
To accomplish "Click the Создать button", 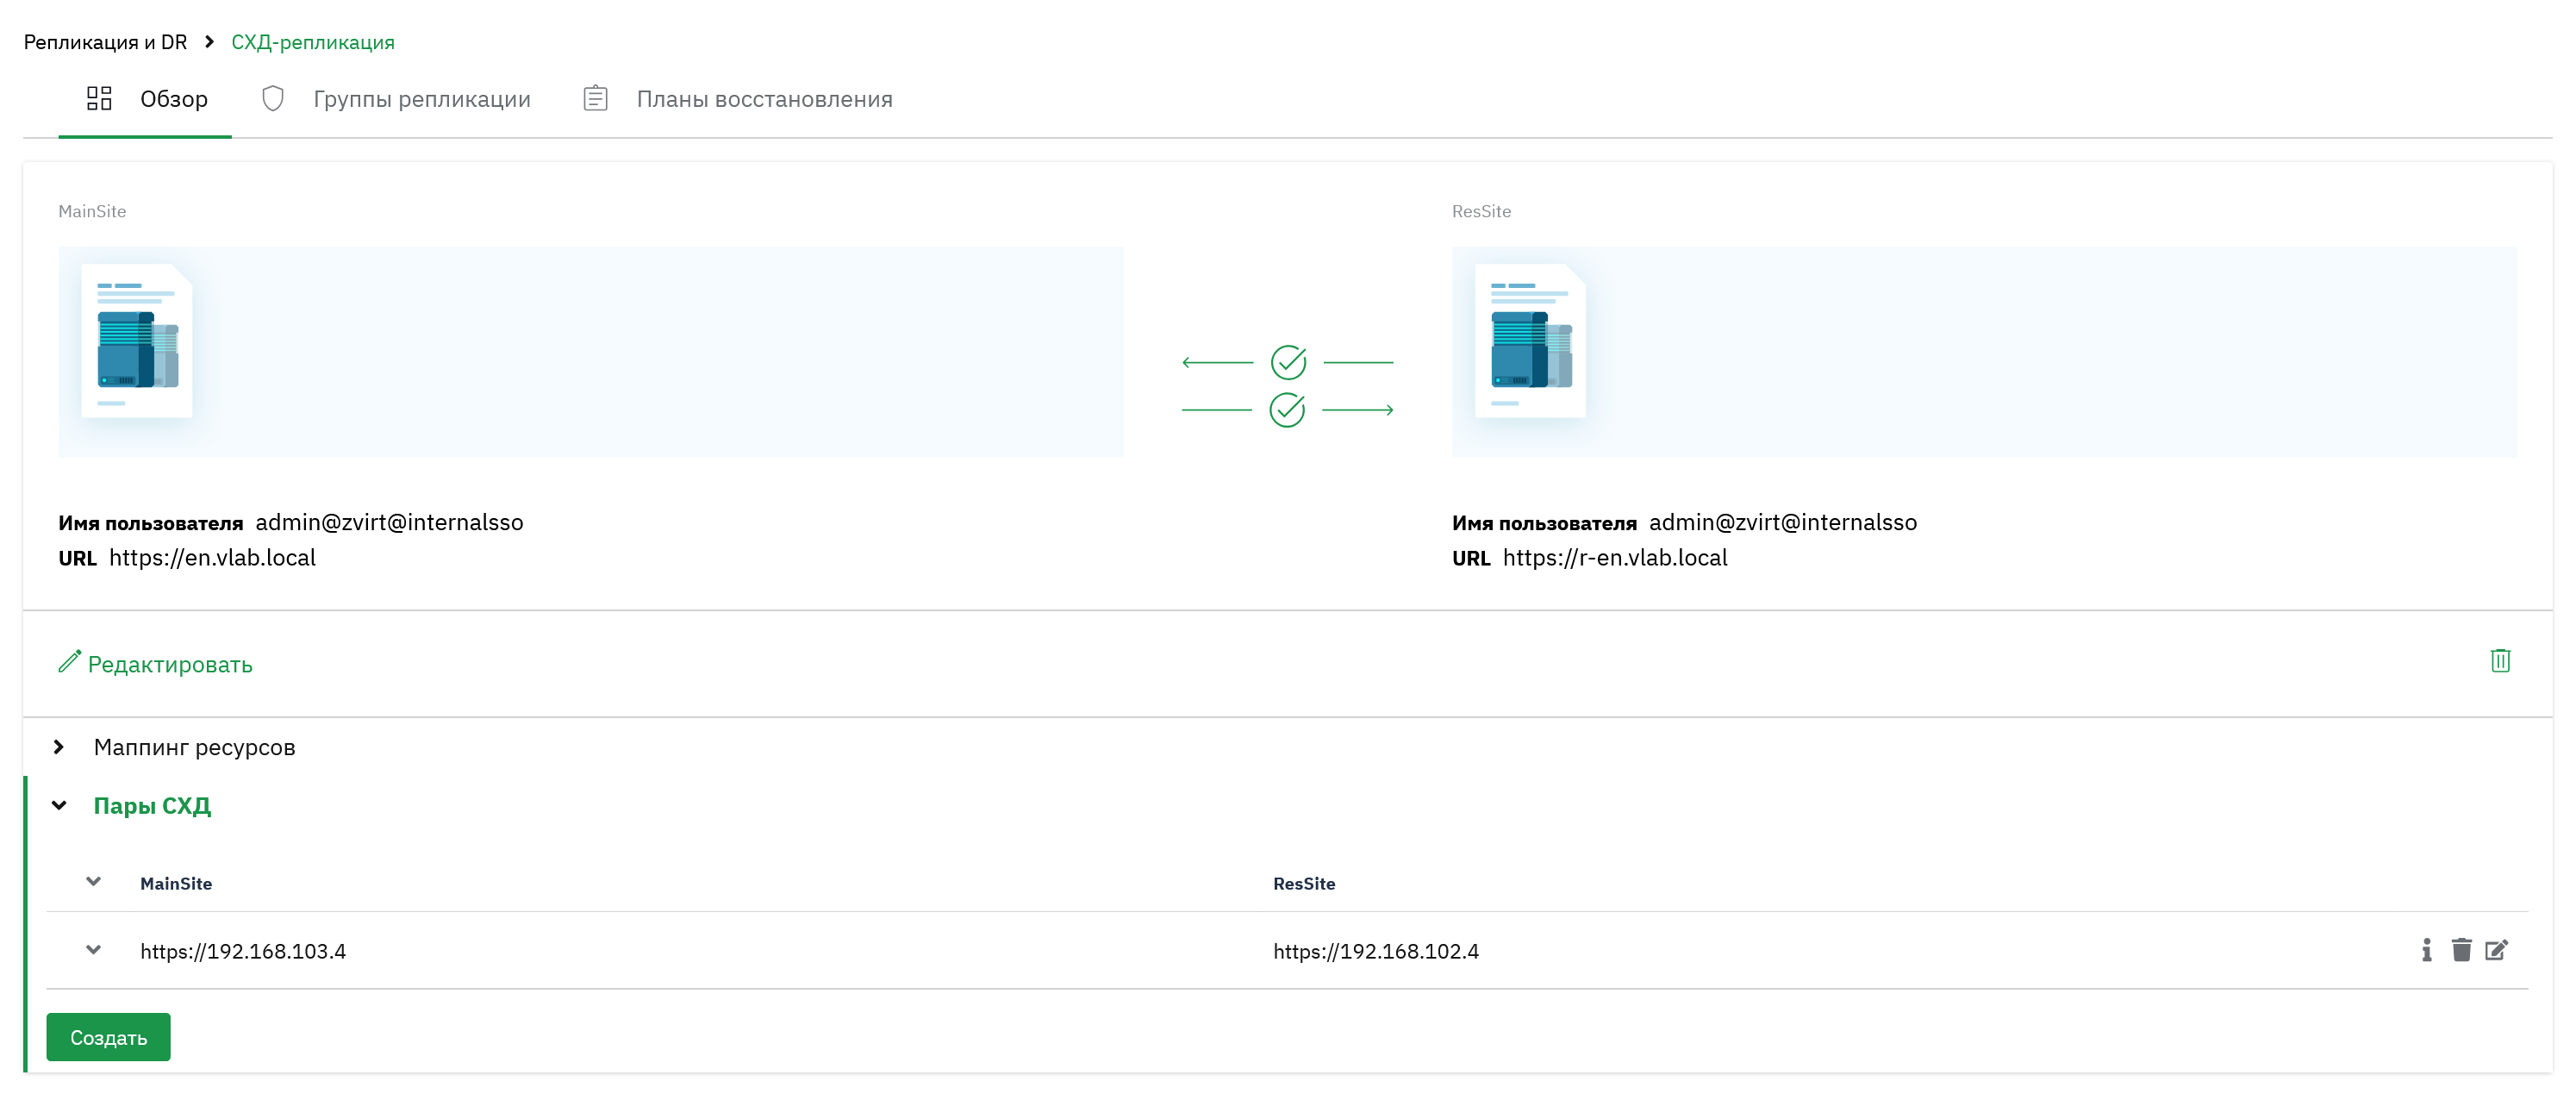I will coord(108,1037).
